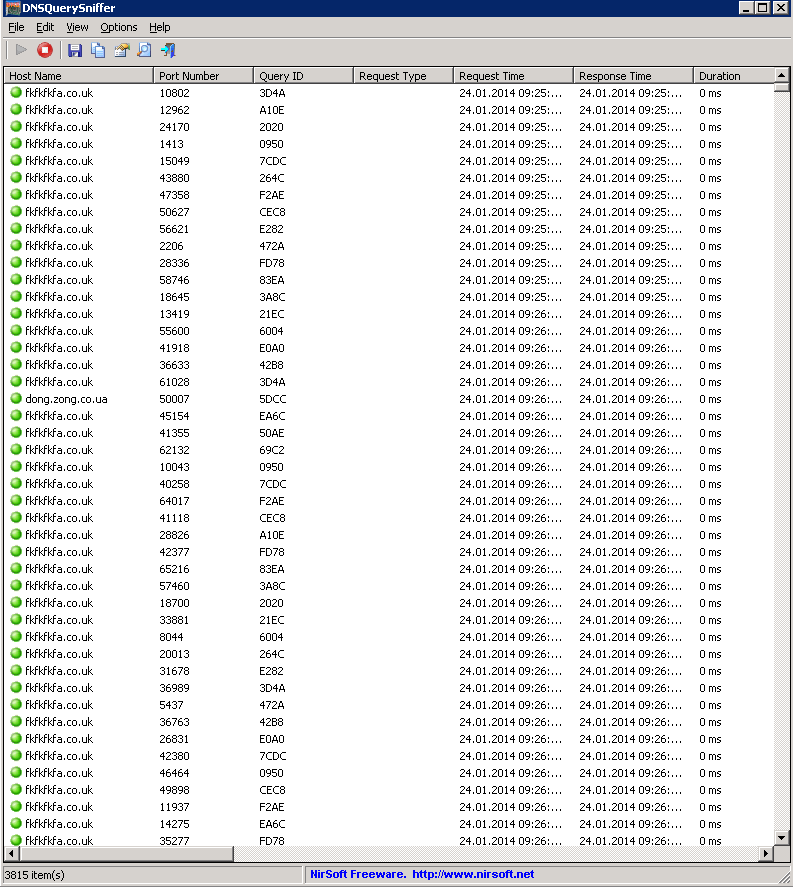This screenshot has height=887, width=793.
Task: Open the File menu
Action: (x=16, y=27)
